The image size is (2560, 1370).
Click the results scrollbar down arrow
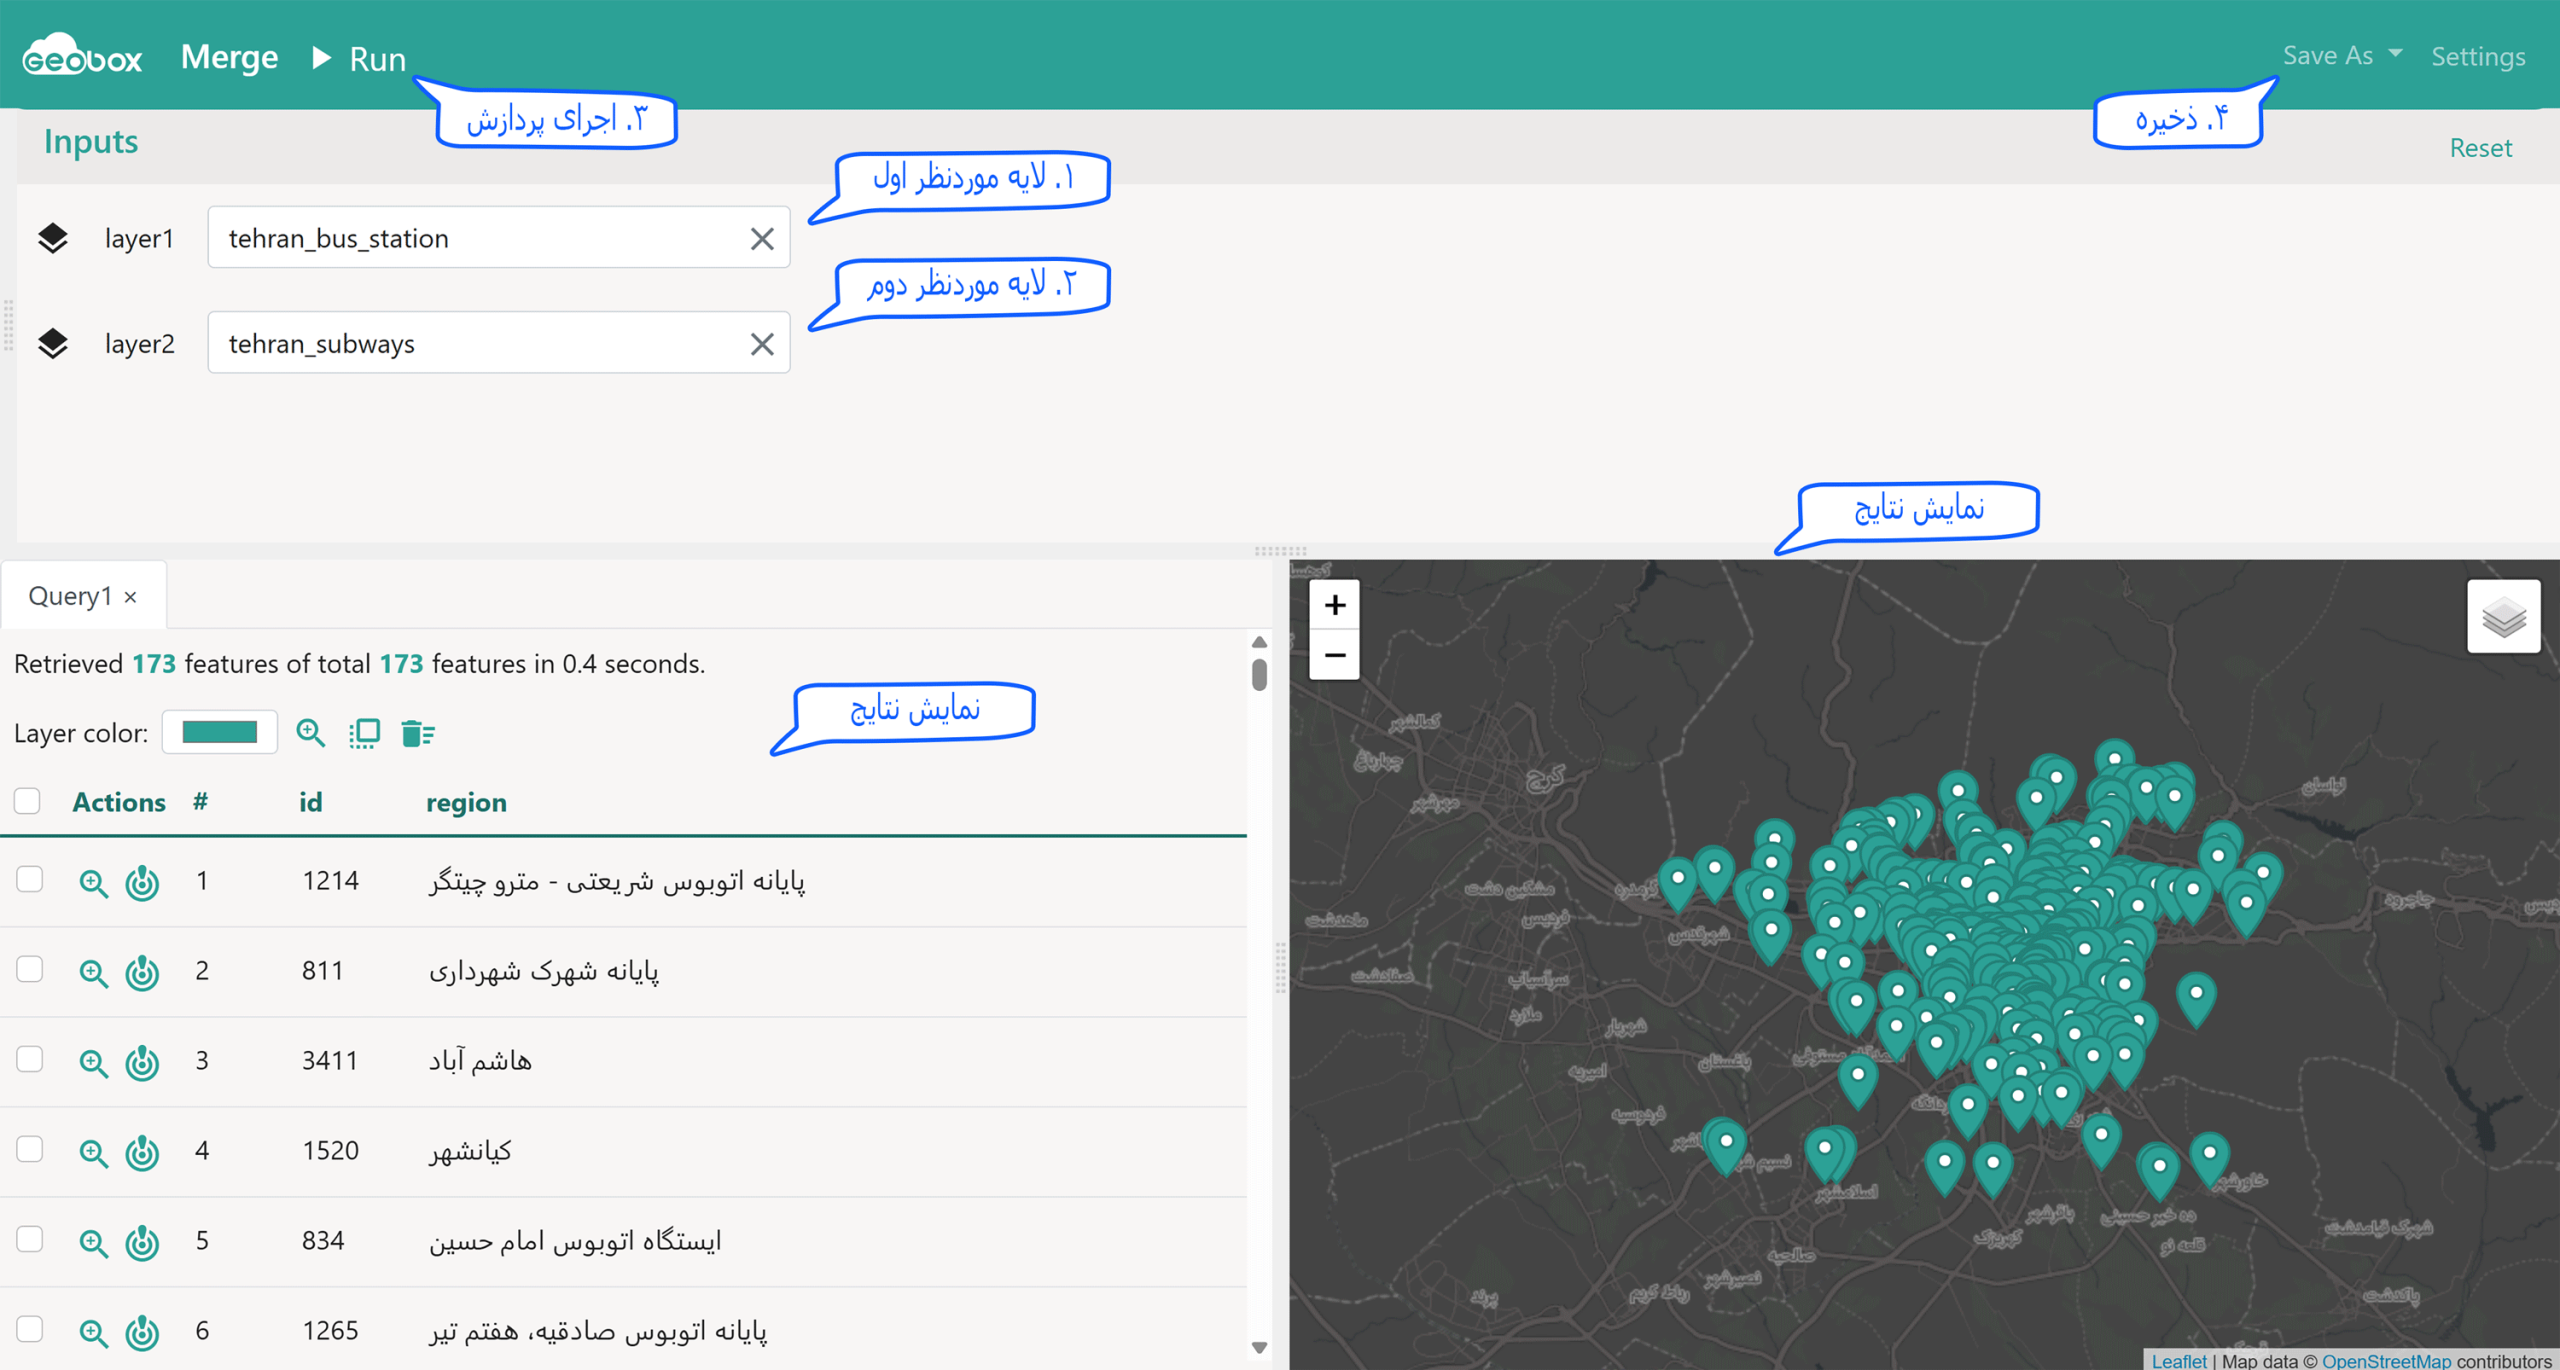[1259, 1347]
